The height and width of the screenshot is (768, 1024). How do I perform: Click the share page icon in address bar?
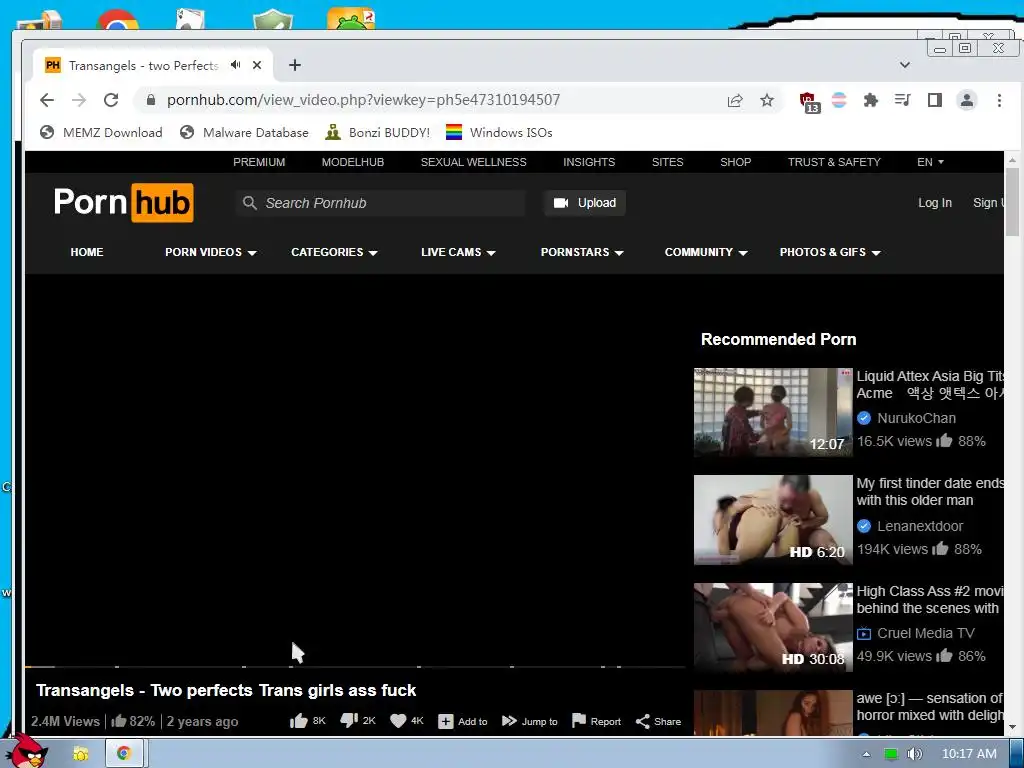tap(735, 100)
